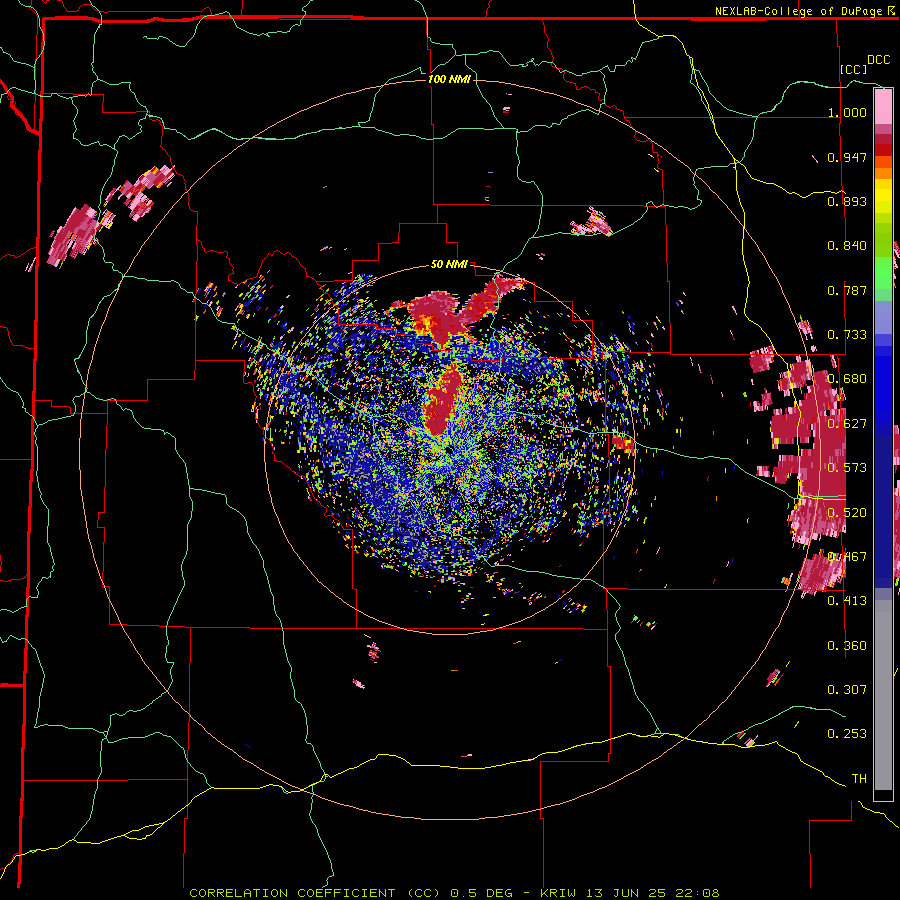Viewport: 900px width, 900px height.
Task: Select the 0.680 scale value
Action: [x=847, y=379]
